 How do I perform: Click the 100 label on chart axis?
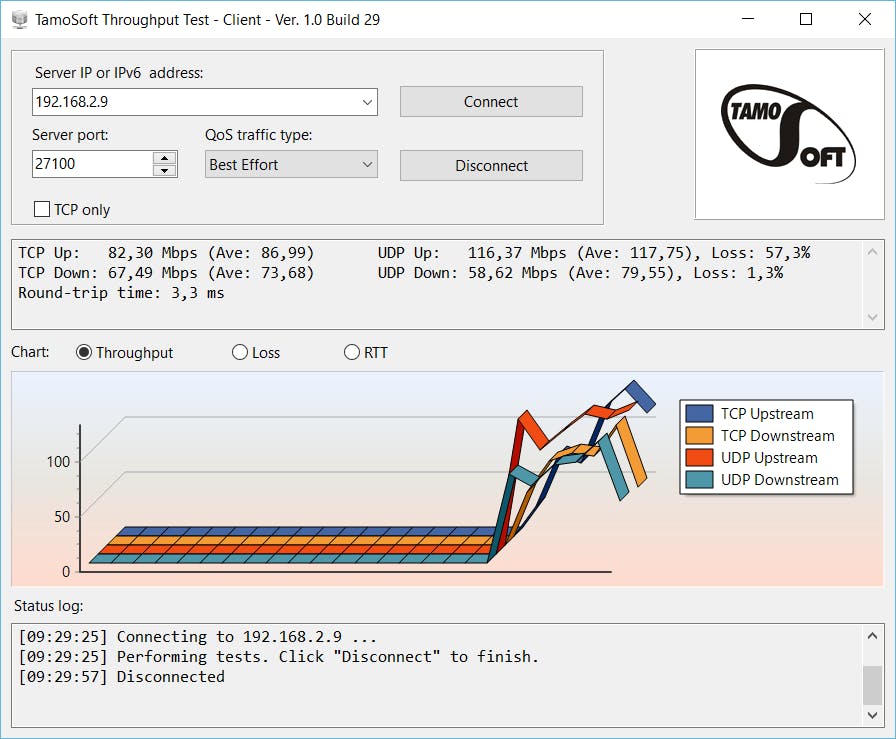pyautogui.click(x=58, y=461)
